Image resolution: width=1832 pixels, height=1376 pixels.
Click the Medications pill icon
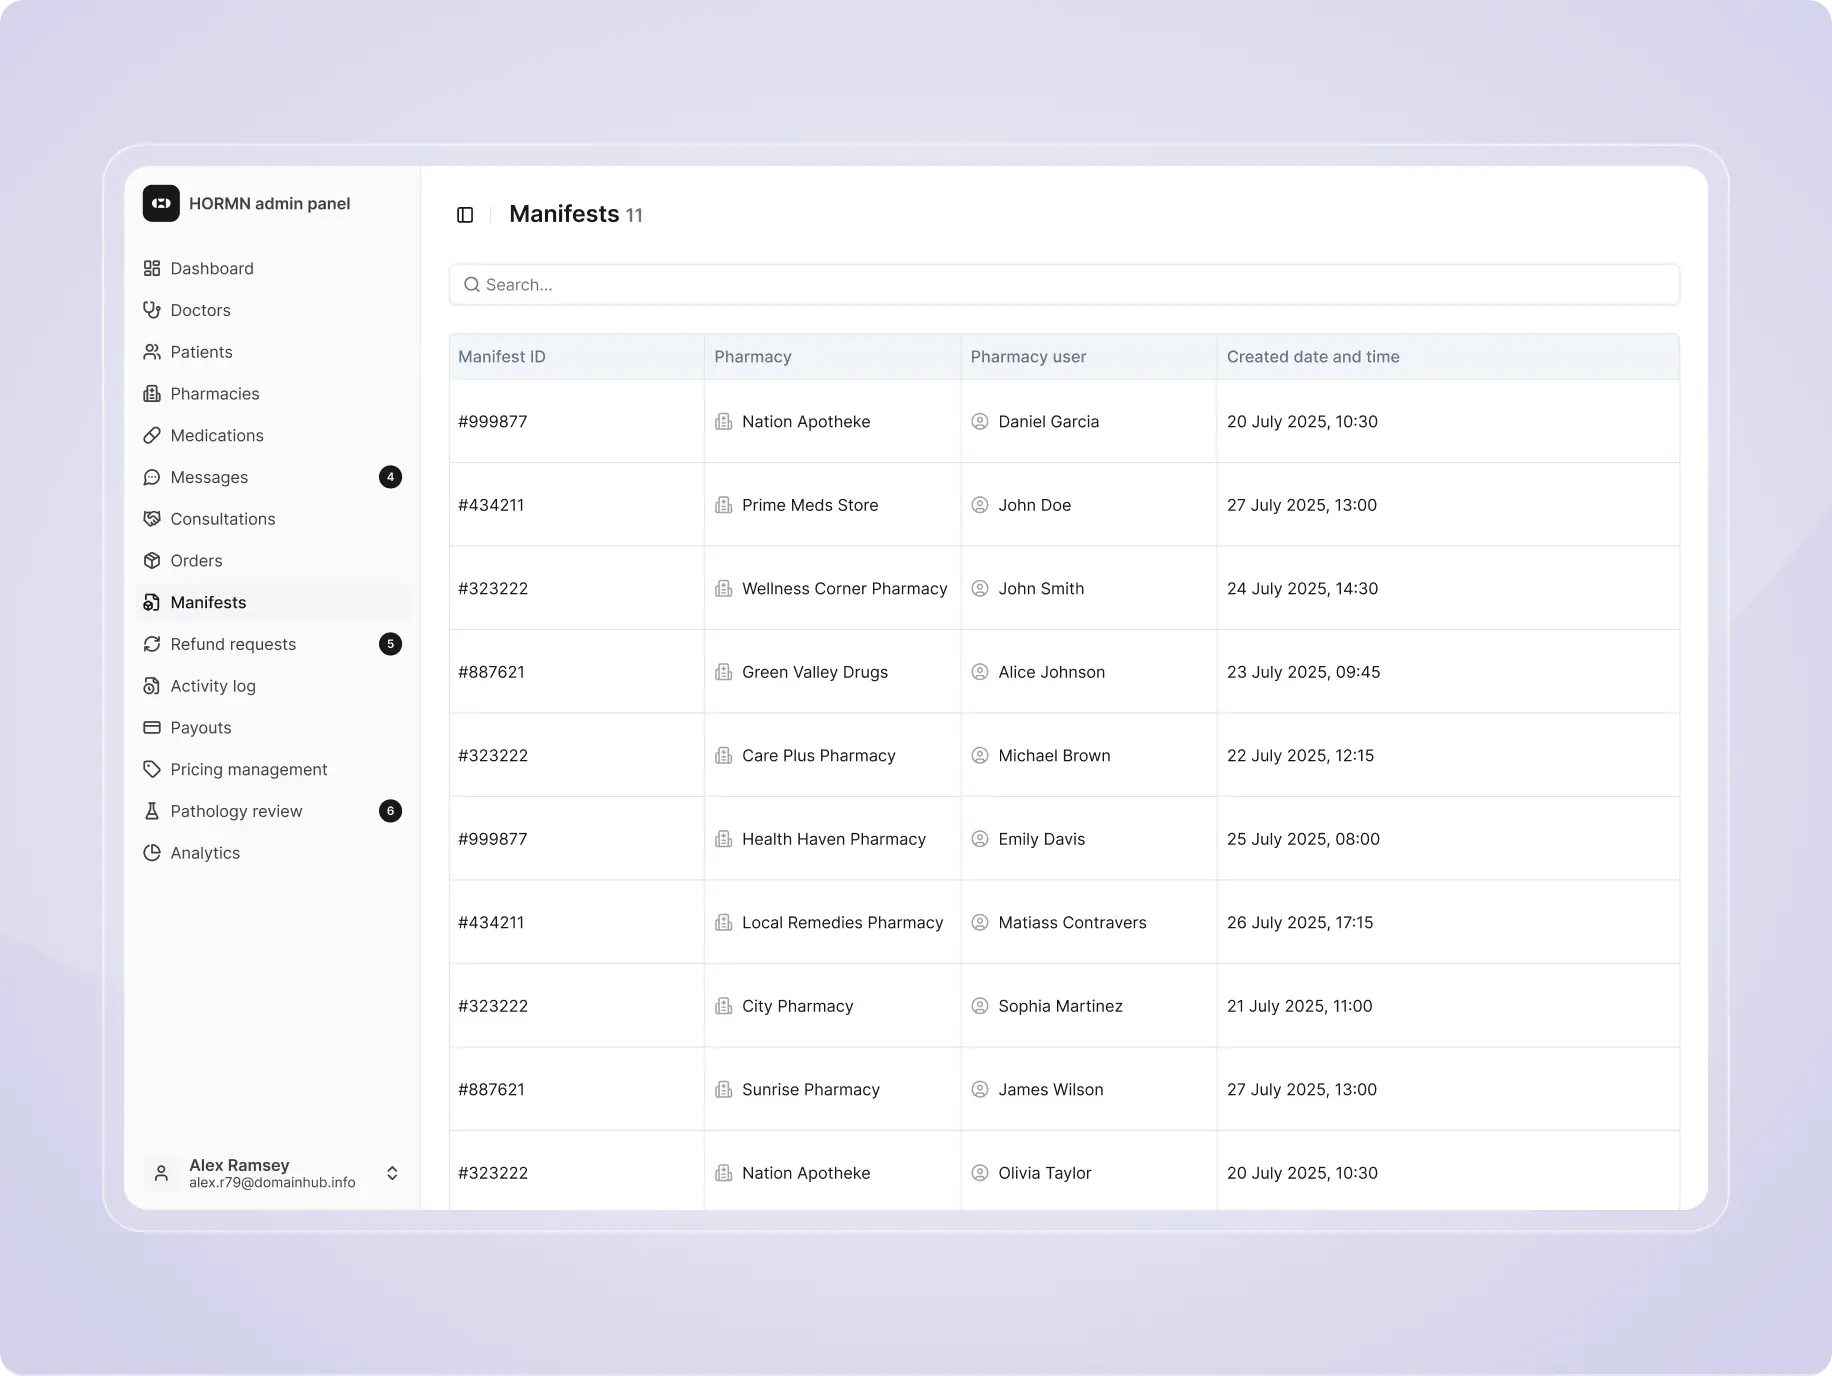(x=152, y=436)
